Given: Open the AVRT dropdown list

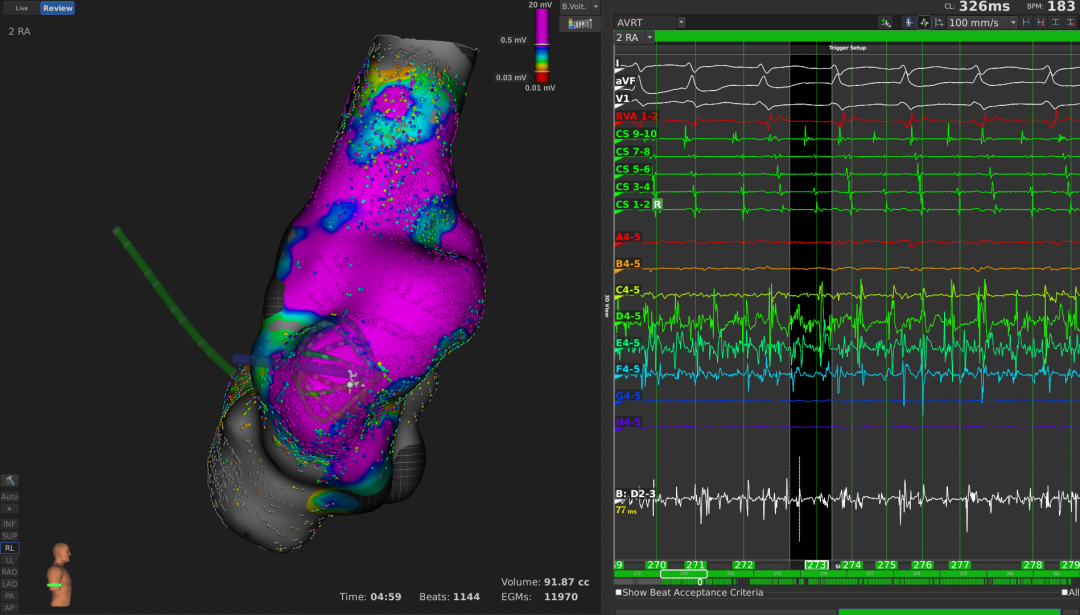Looking at the screenshot, I should [x=681, y=22].
